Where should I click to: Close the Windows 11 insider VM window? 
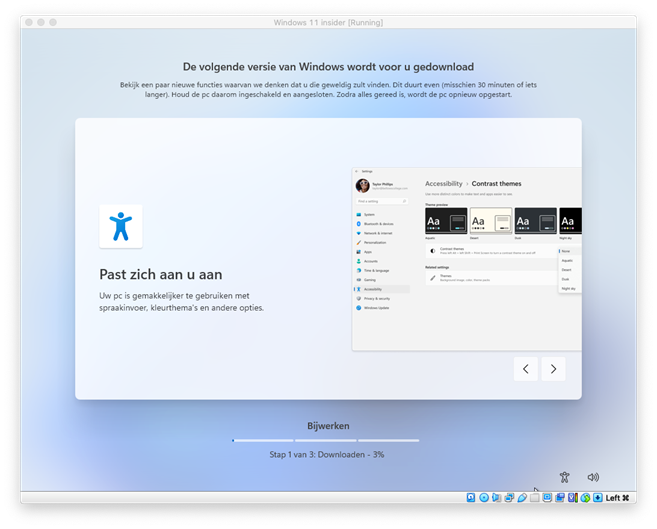coord(28,22)
